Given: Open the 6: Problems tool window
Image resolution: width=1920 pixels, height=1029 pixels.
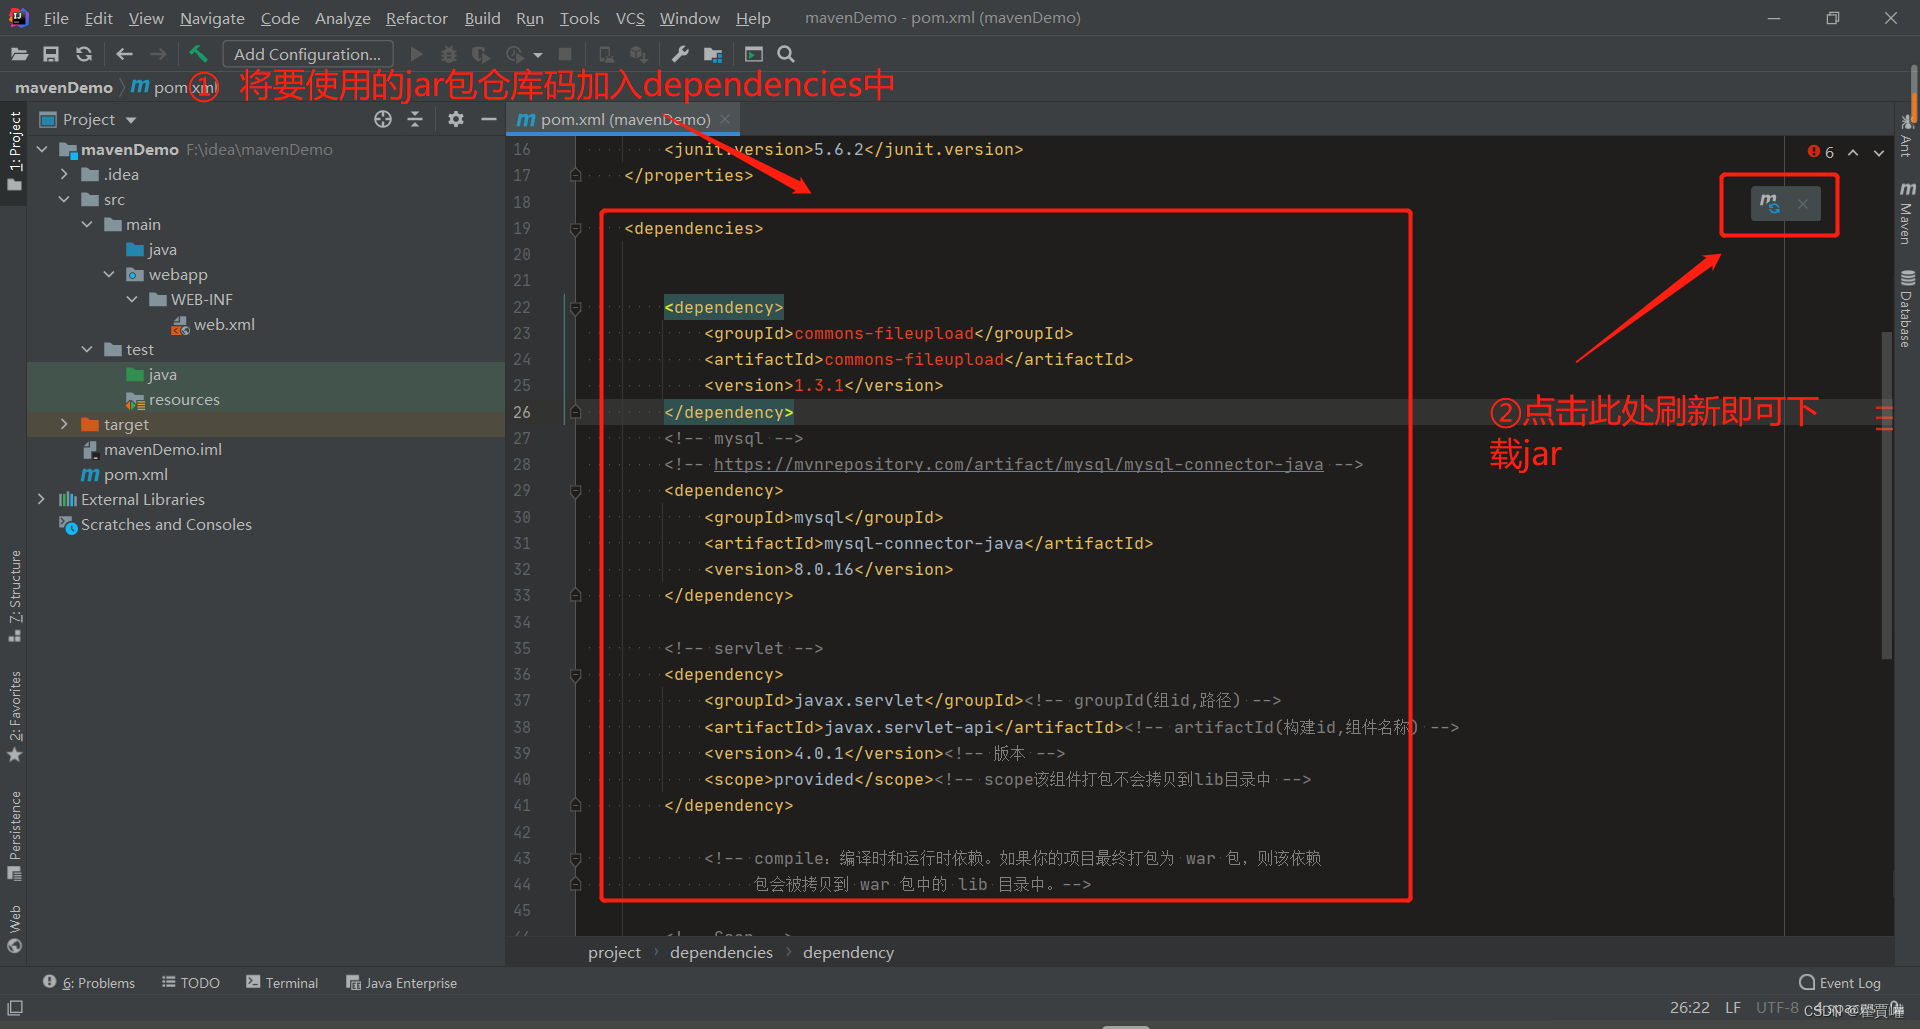Looking at the screenshot, I should click(89, 983).
